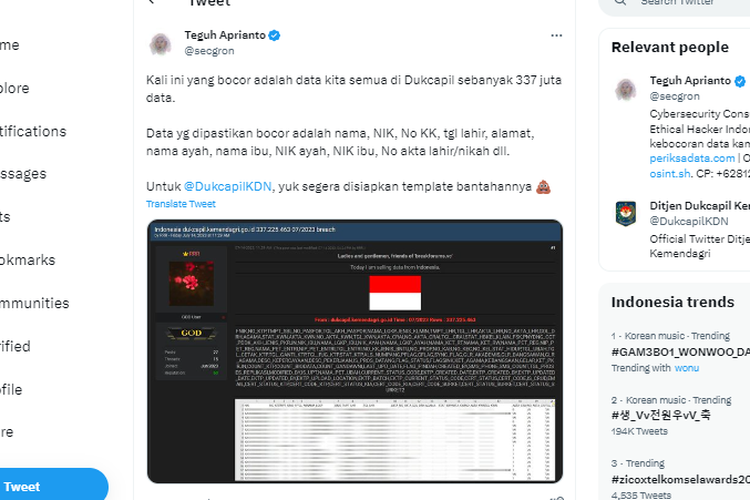The image size is (750, 500).
Task: Open the periksadata.com link in bio
Action: [692, 158]
